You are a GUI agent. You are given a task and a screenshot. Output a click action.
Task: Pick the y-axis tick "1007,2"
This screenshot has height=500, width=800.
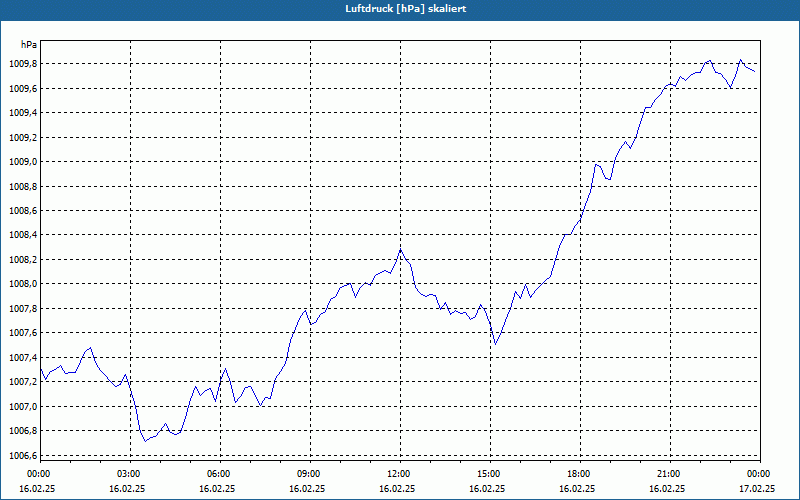(23, 382)
